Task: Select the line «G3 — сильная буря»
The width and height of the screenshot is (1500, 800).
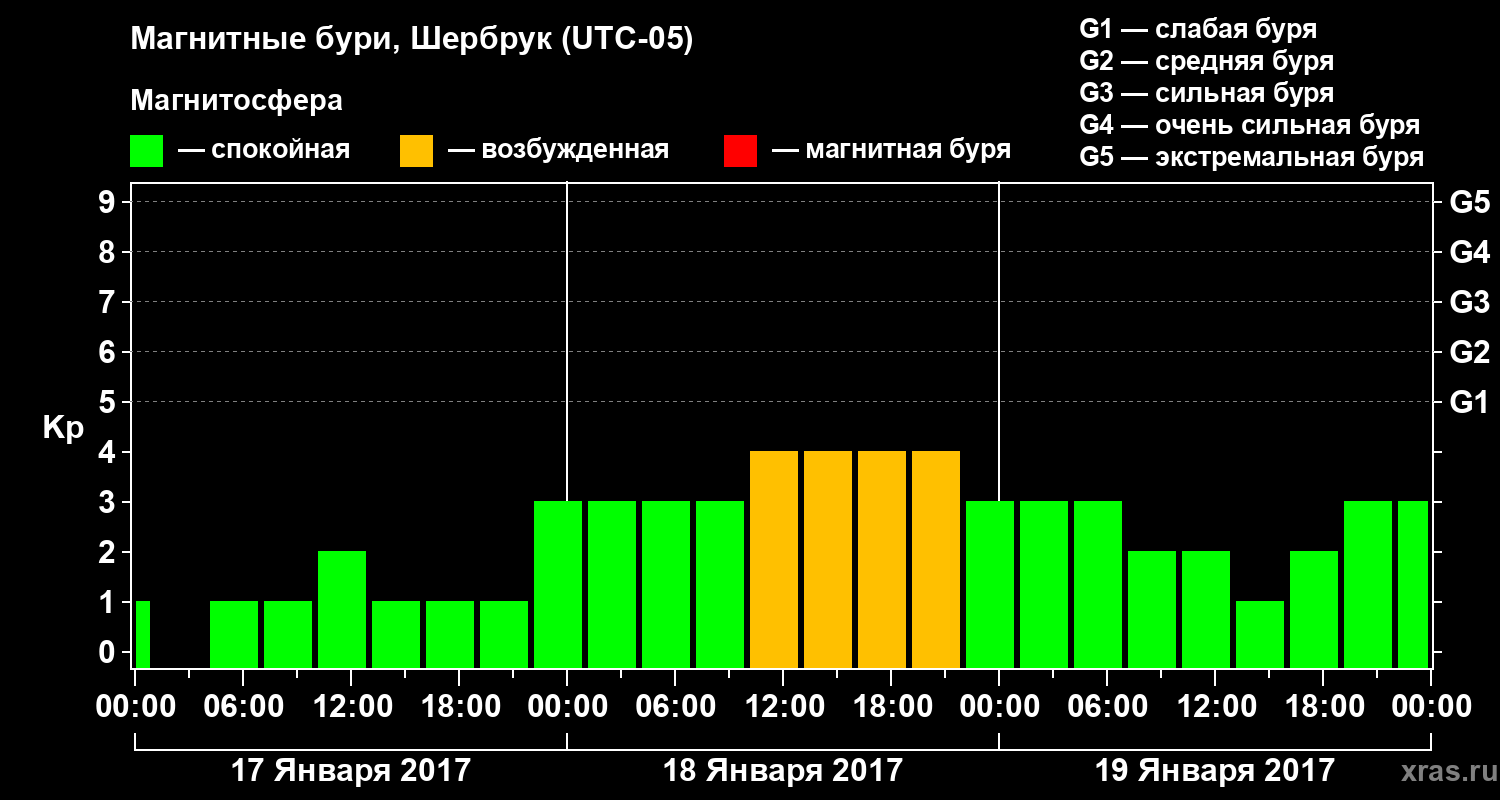Action: pos(1206,93)
